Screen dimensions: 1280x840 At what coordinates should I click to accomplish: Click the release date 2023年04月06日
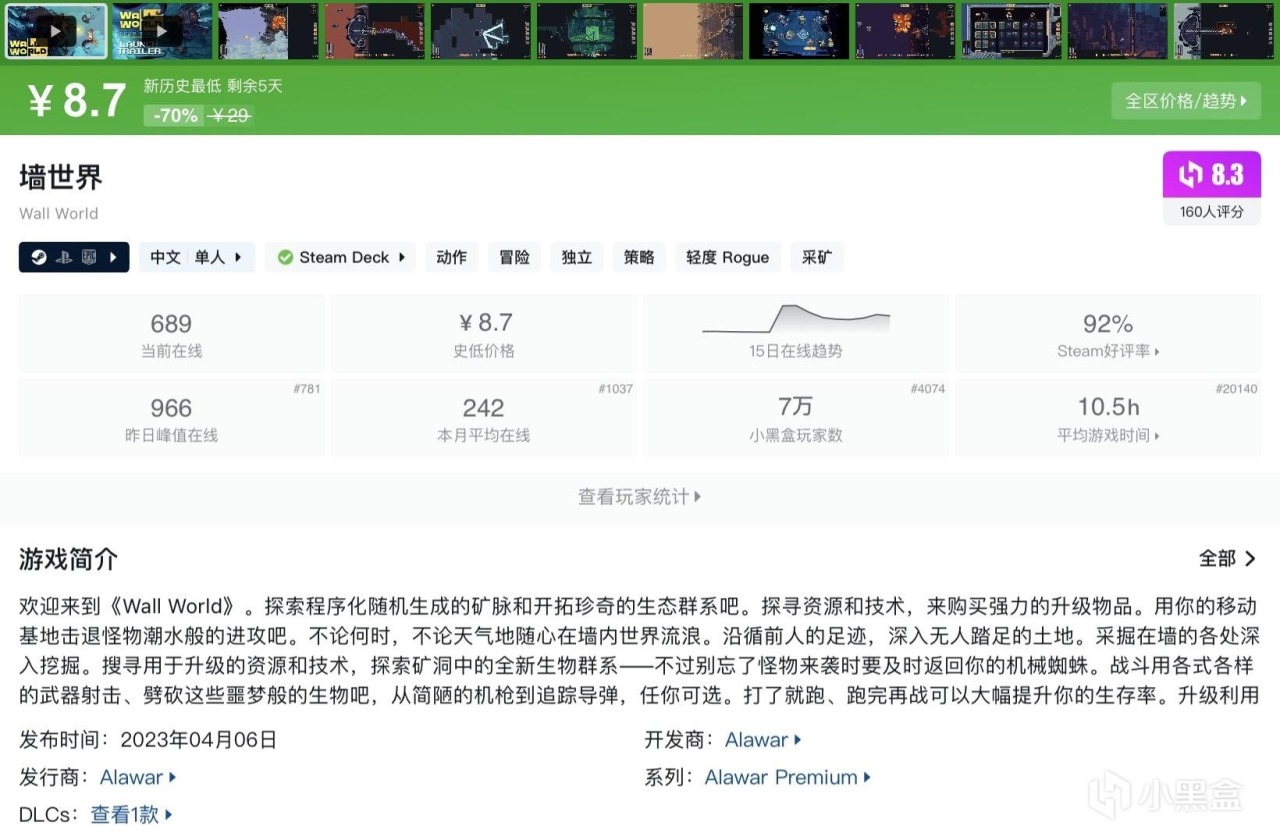pos(198,740)
